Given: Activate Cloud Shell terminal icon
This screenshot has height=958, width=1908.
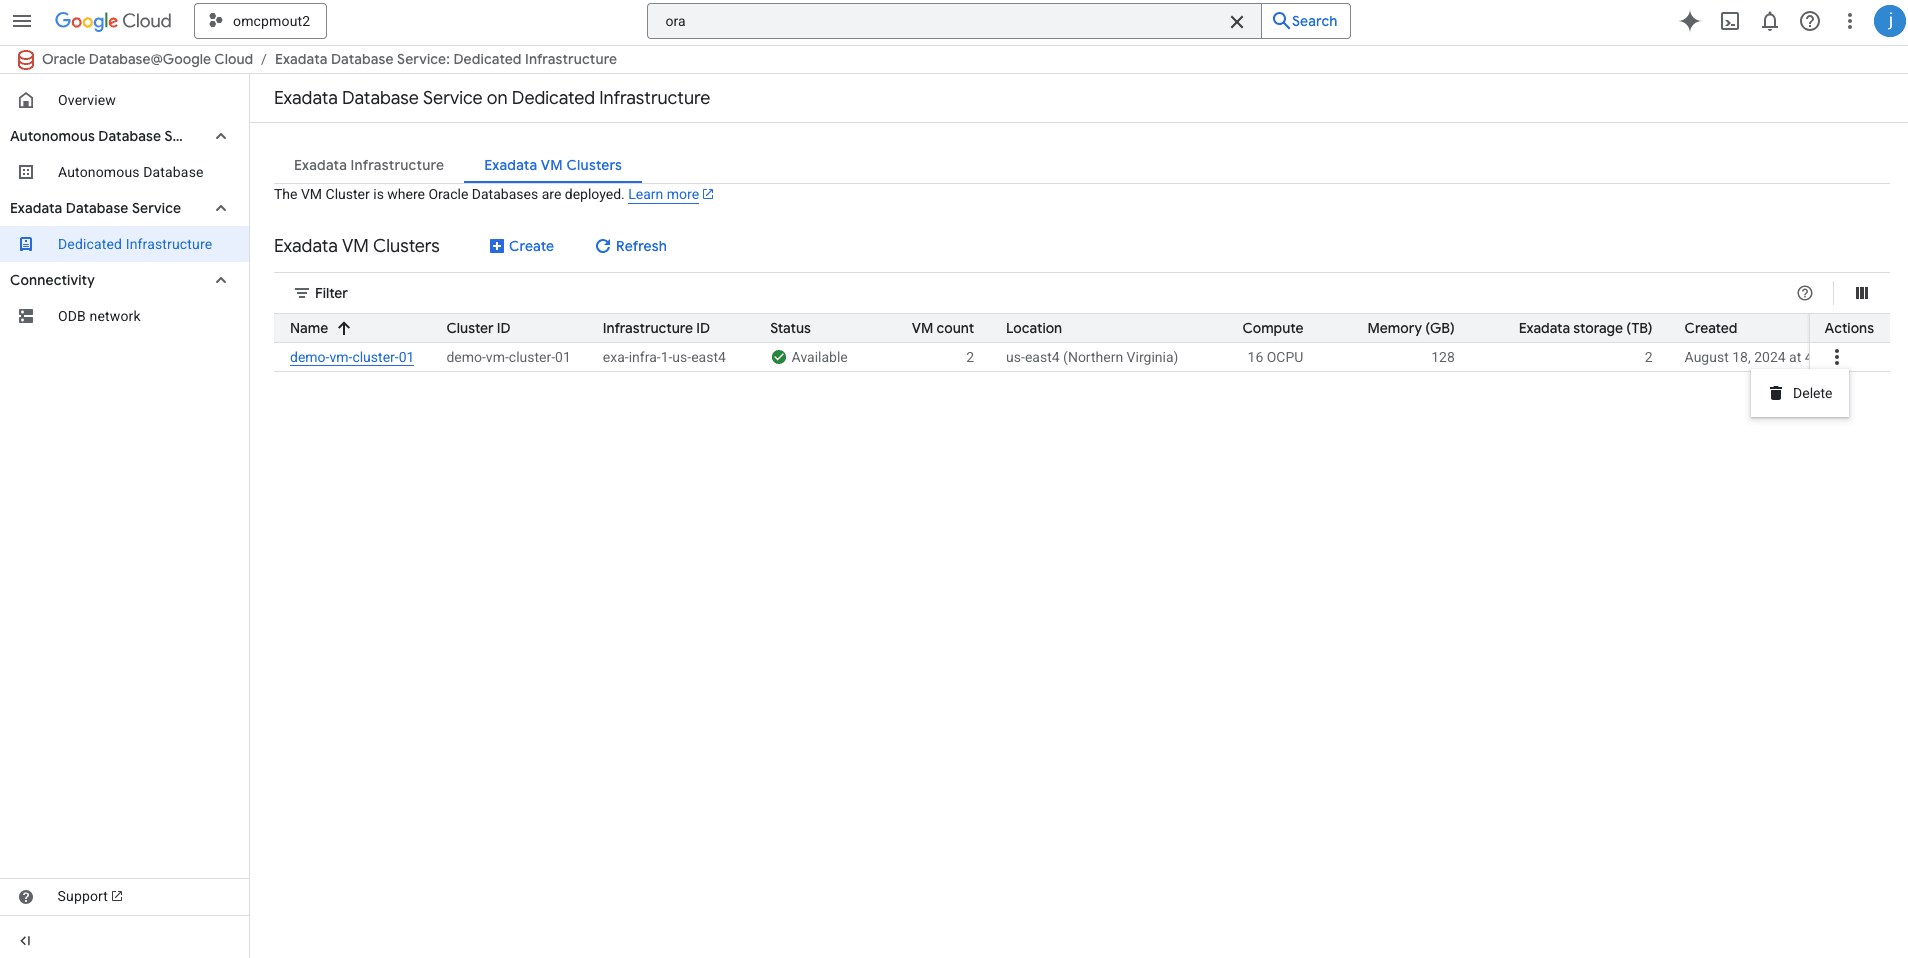Looking at the screenshot, I should 1730,21.
